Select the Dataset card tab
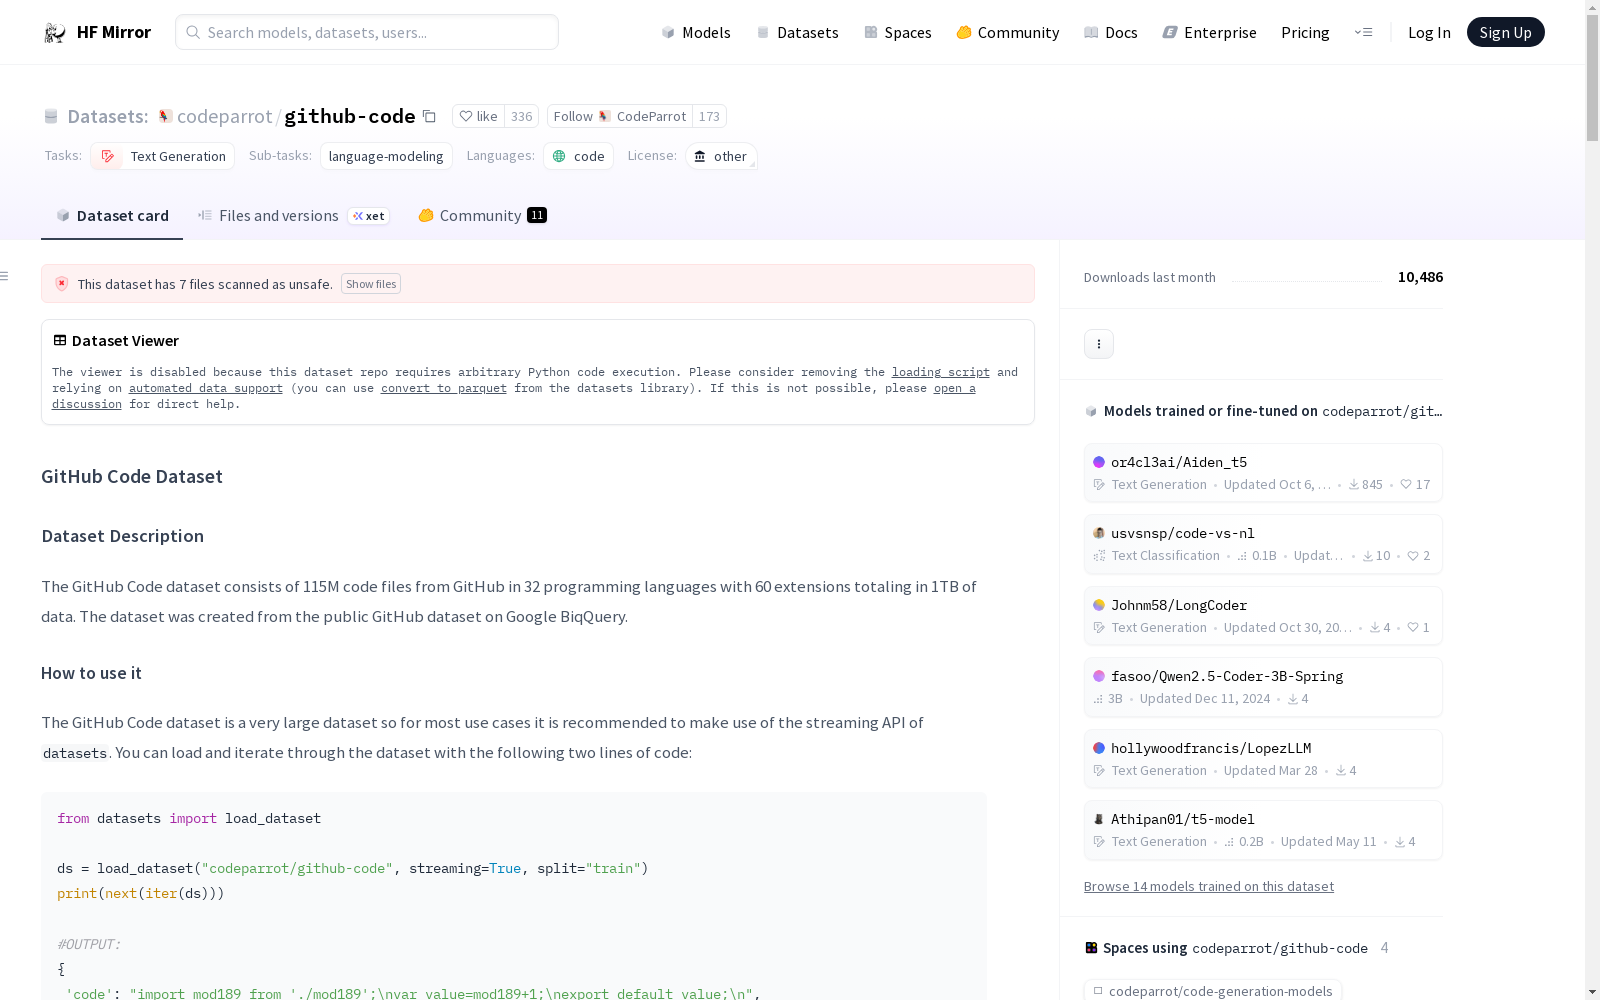 (112, 216)
